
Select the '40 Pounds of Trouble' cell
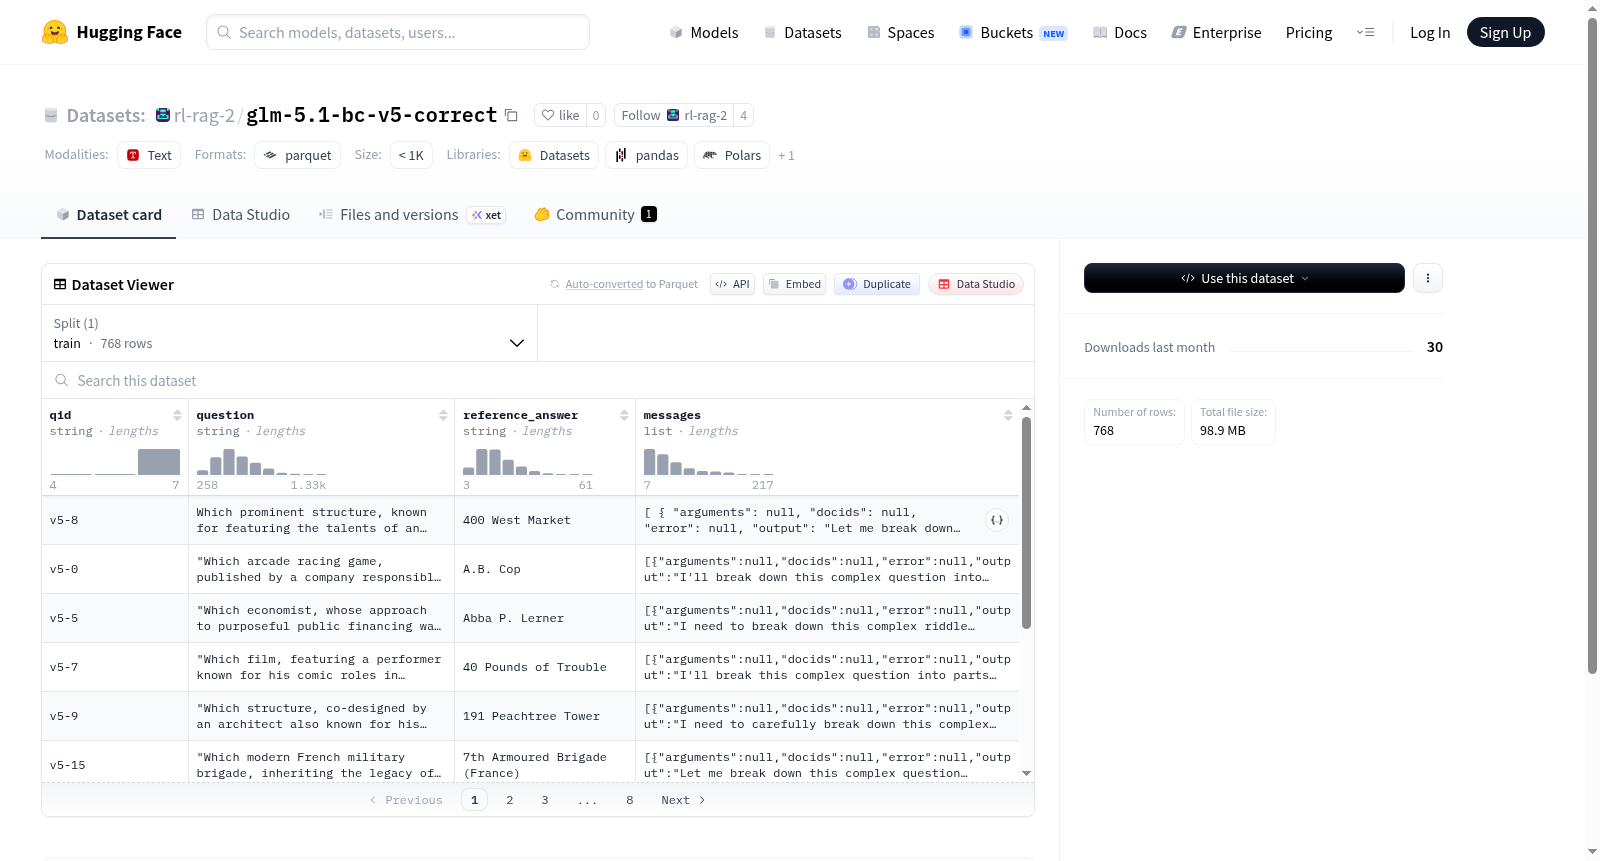point(545,667)
